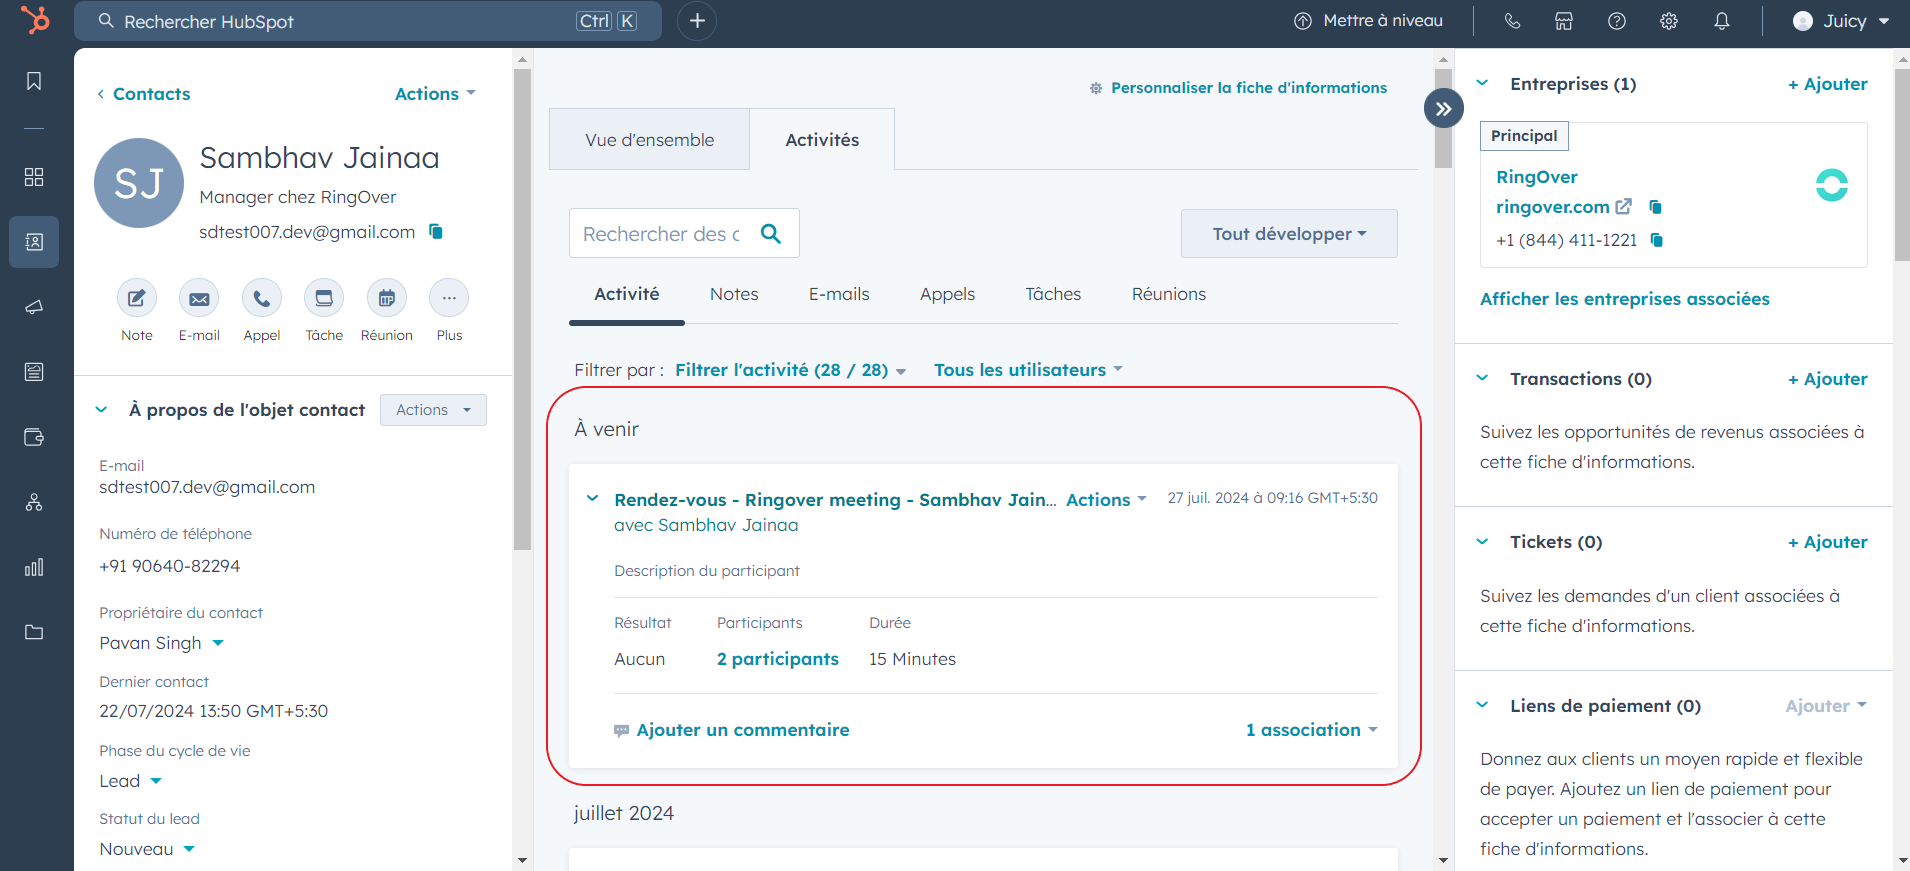Image resolution: width=1910 pixels, height=871 pixels.
Task: Open the settings gear icon
Action: tap(1669, 21)
